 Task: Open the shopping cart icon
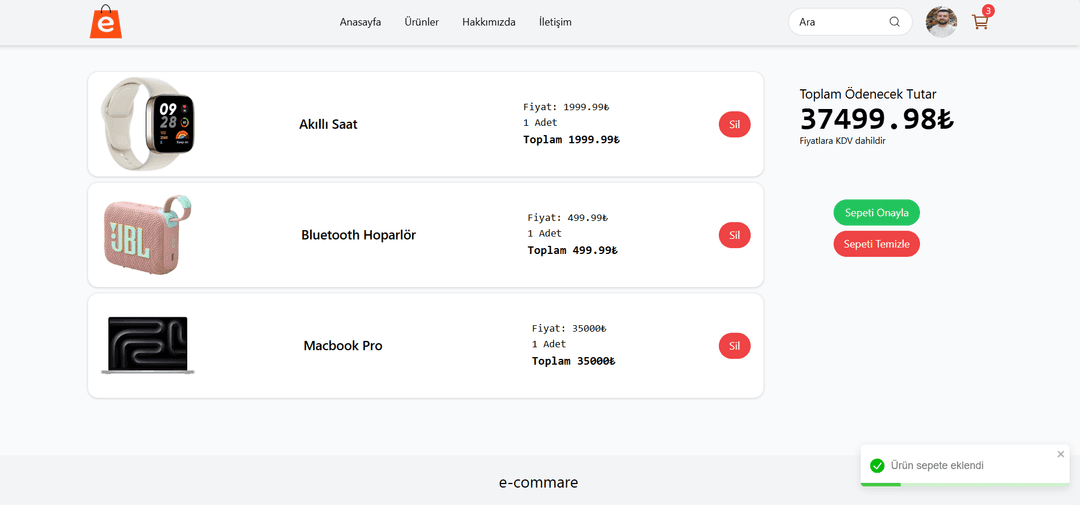click(x=980, y=22)
